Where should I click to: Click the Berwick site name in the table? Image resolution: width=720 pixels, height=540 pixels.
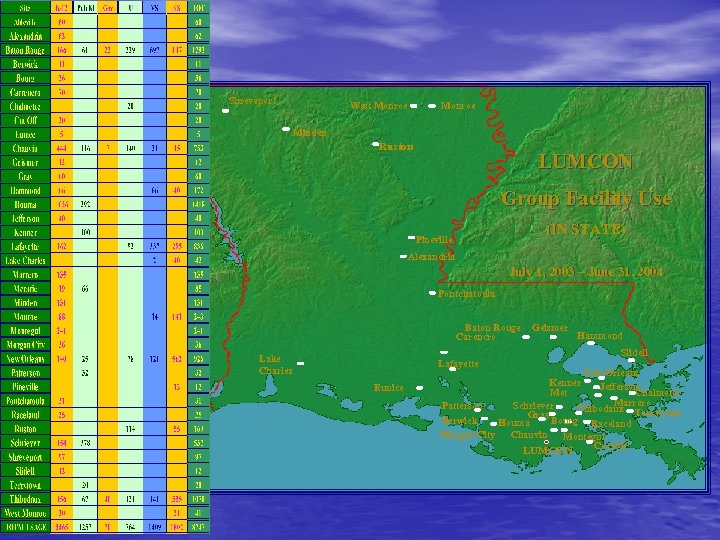25,64
